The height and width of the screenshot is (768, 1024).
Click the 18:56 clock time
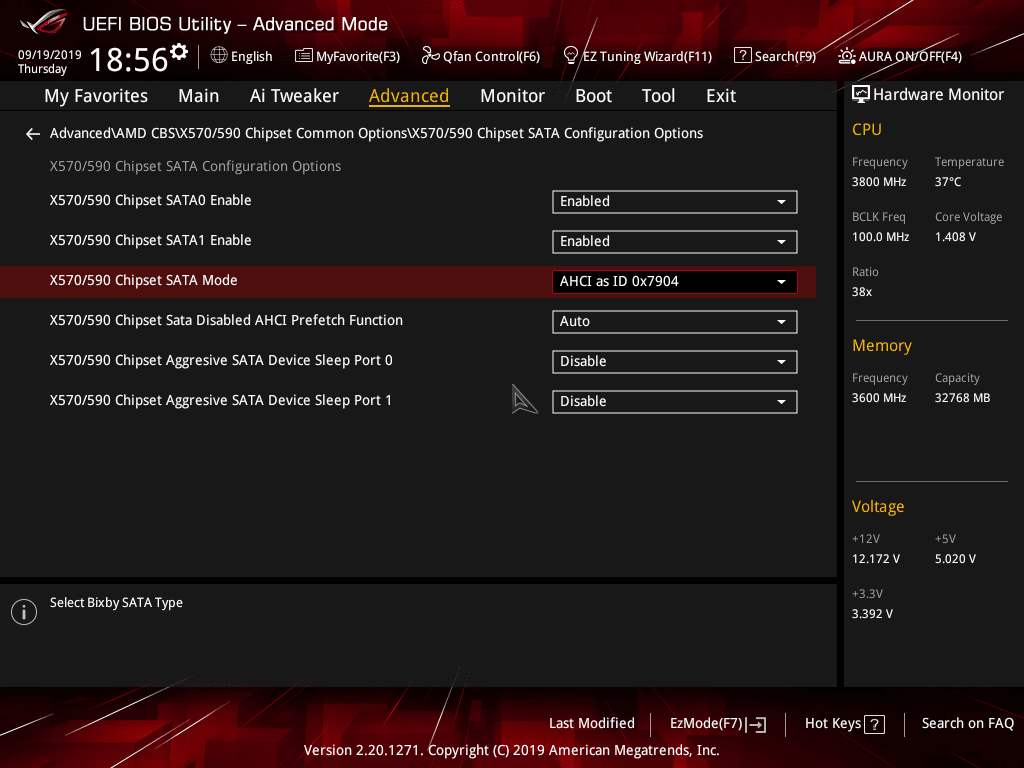[x=129, y=59]
